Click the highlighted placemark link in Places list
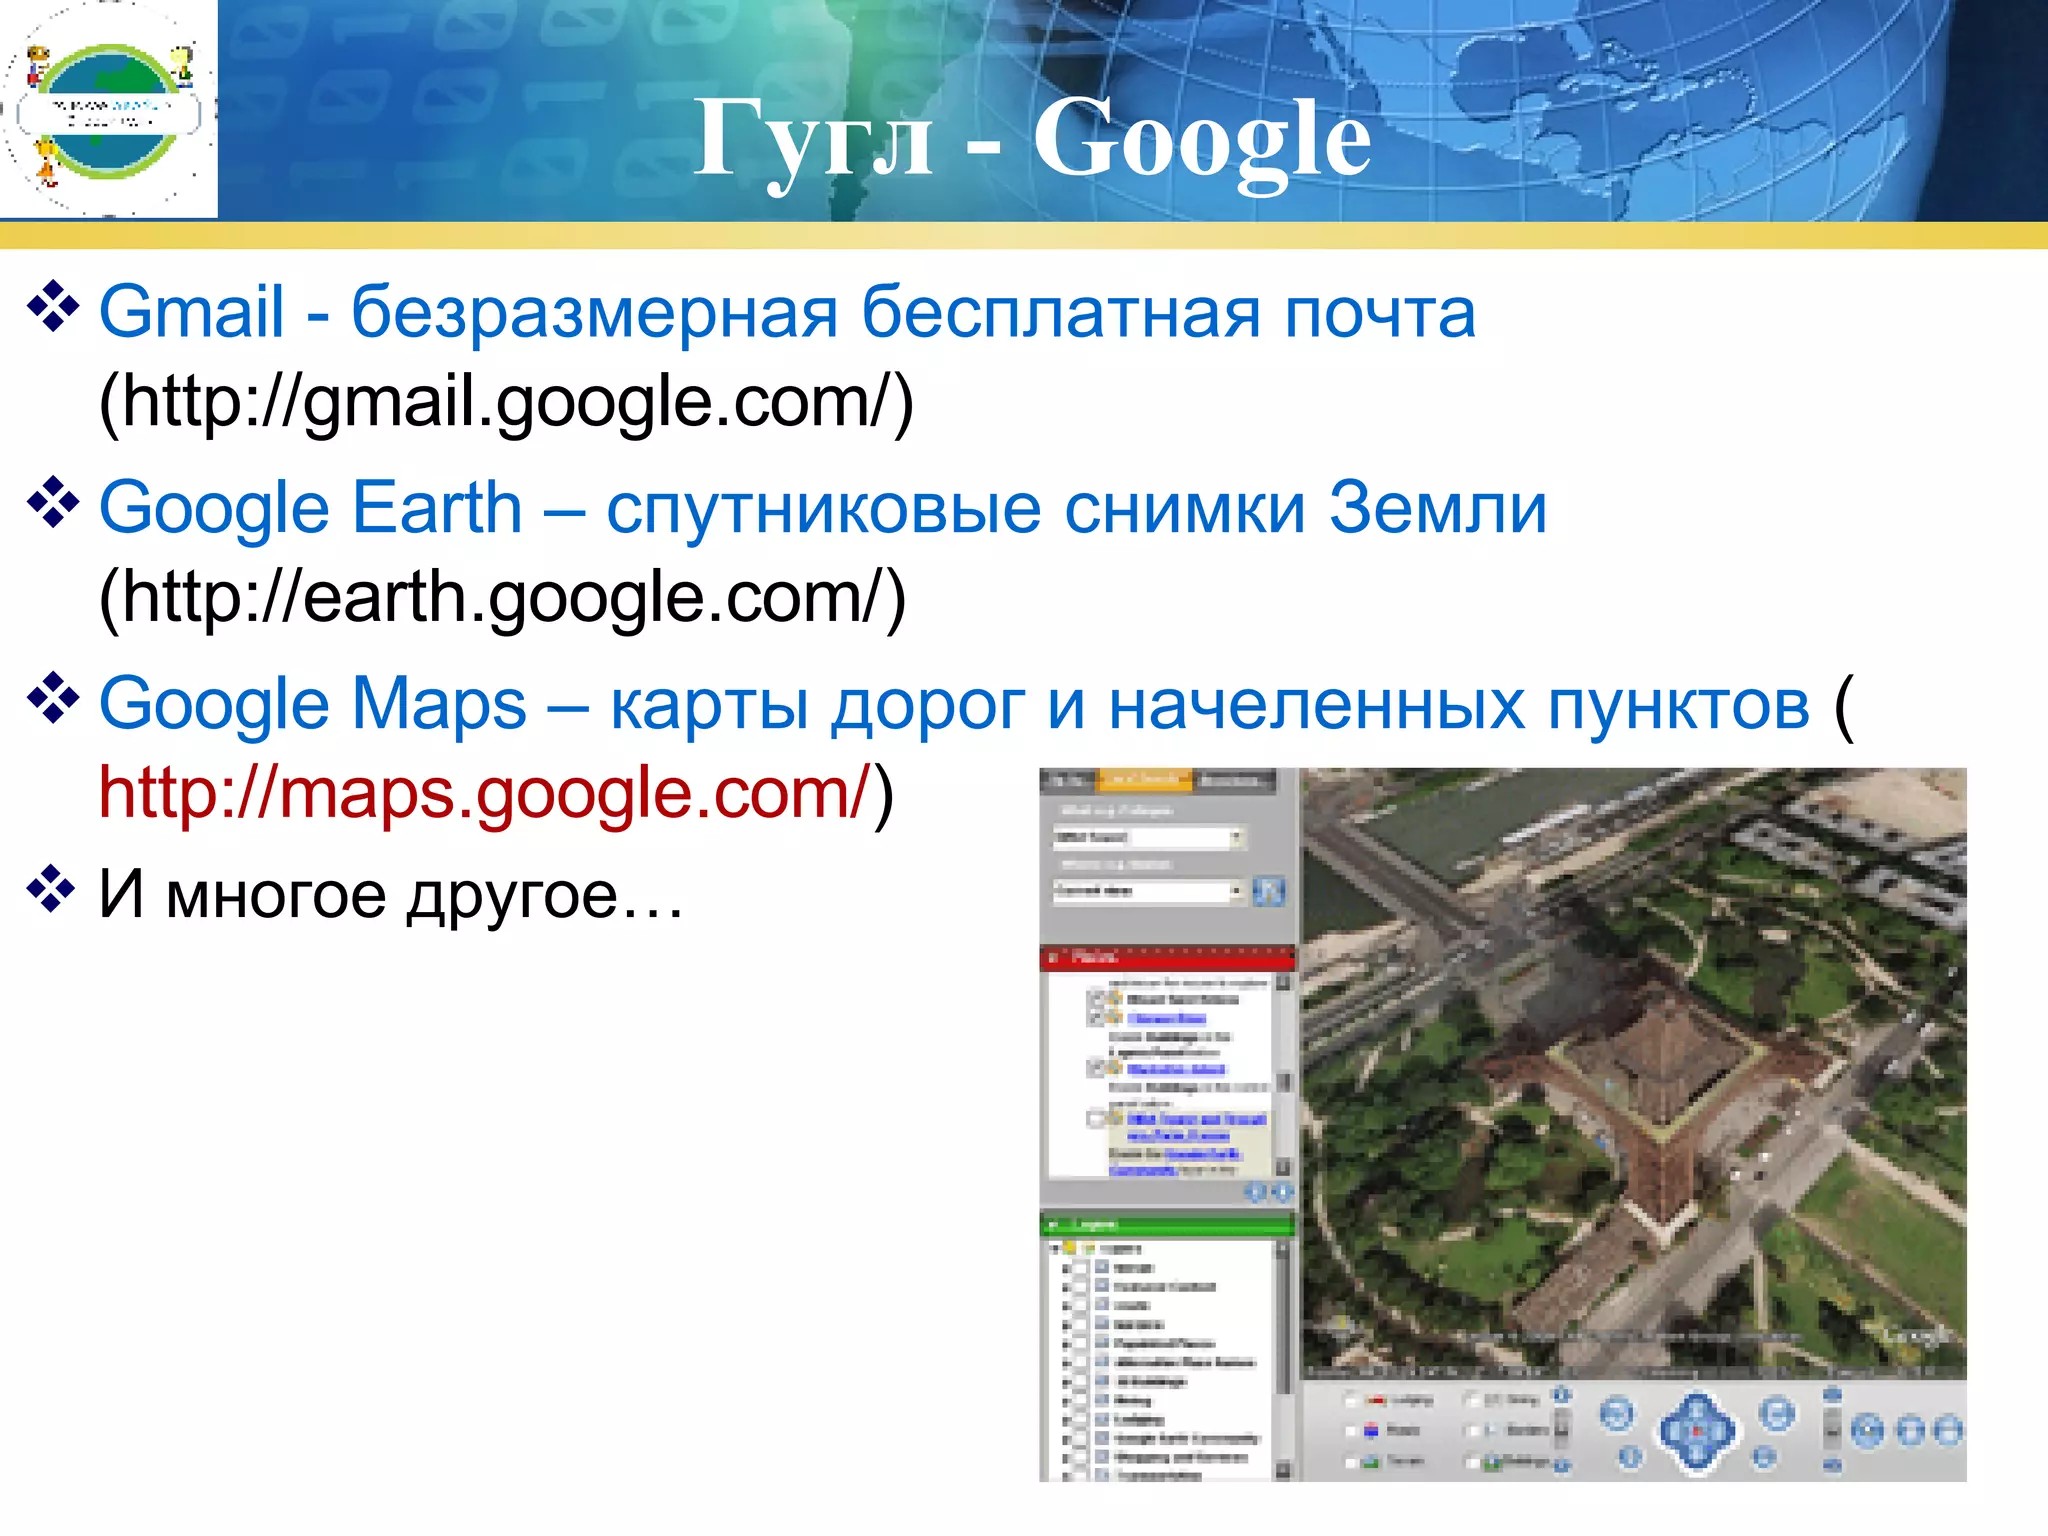This screenshot has height=1536, width=2048. (x=1197, y=1127)
